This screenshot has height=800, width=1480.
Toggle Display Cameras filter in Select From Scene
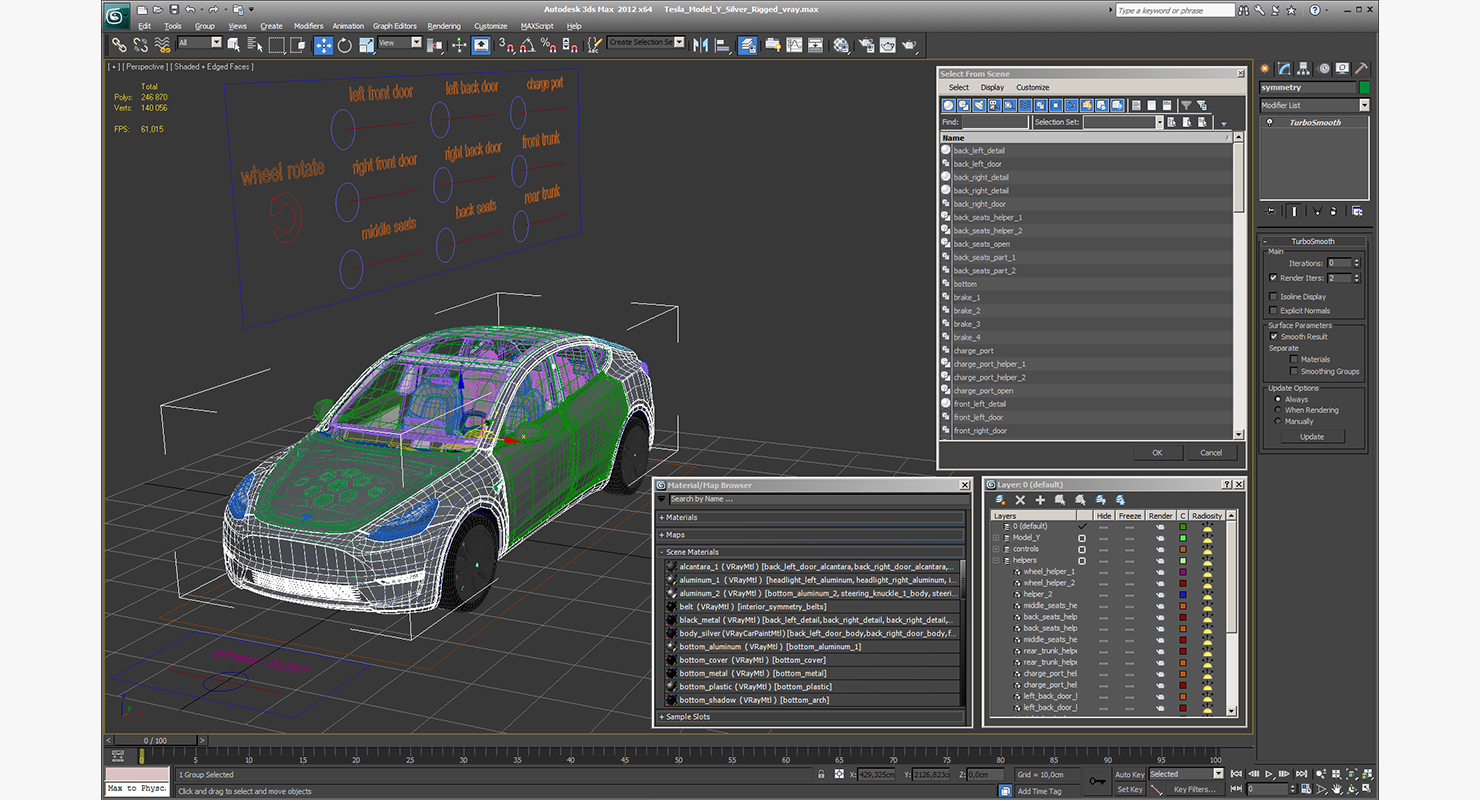pyautogui.click(x=995, y=105)
